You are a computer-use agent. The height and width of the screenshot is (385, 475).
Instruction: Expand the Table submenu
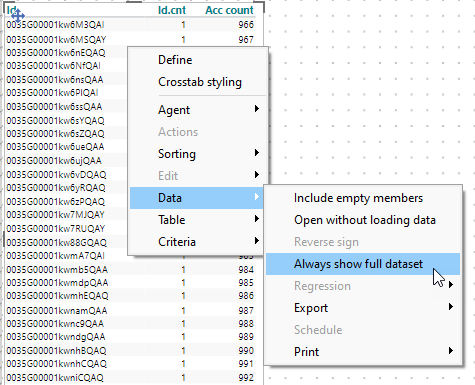tap(198, 220)
